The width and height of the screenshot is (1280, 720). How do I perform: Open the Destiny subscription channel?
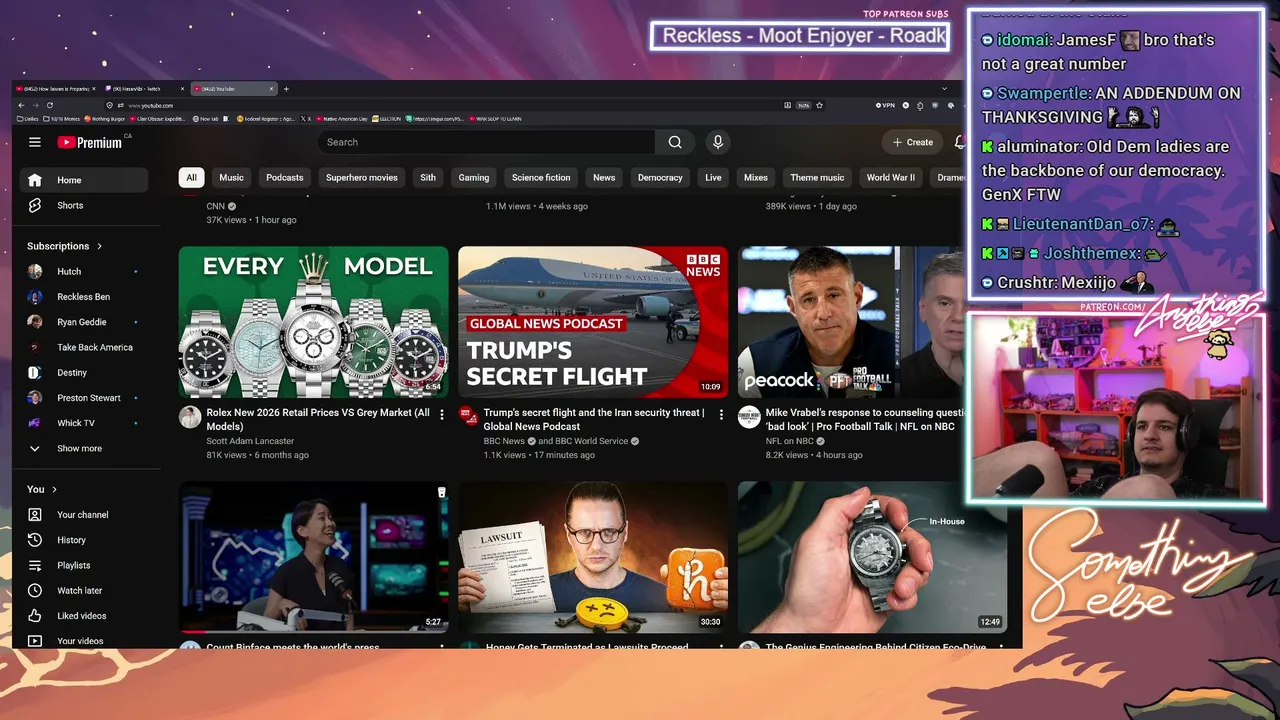click(84, 372)
